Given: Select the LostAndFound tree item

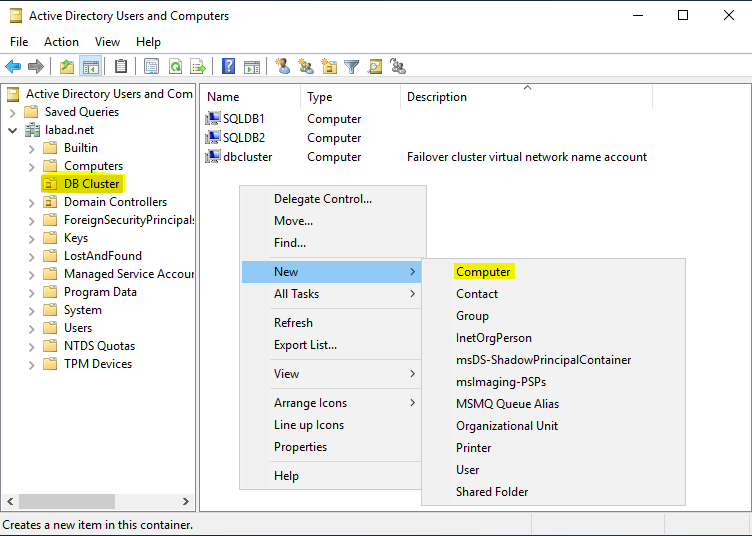Looking at the screenshot, I should coord(103,256).
